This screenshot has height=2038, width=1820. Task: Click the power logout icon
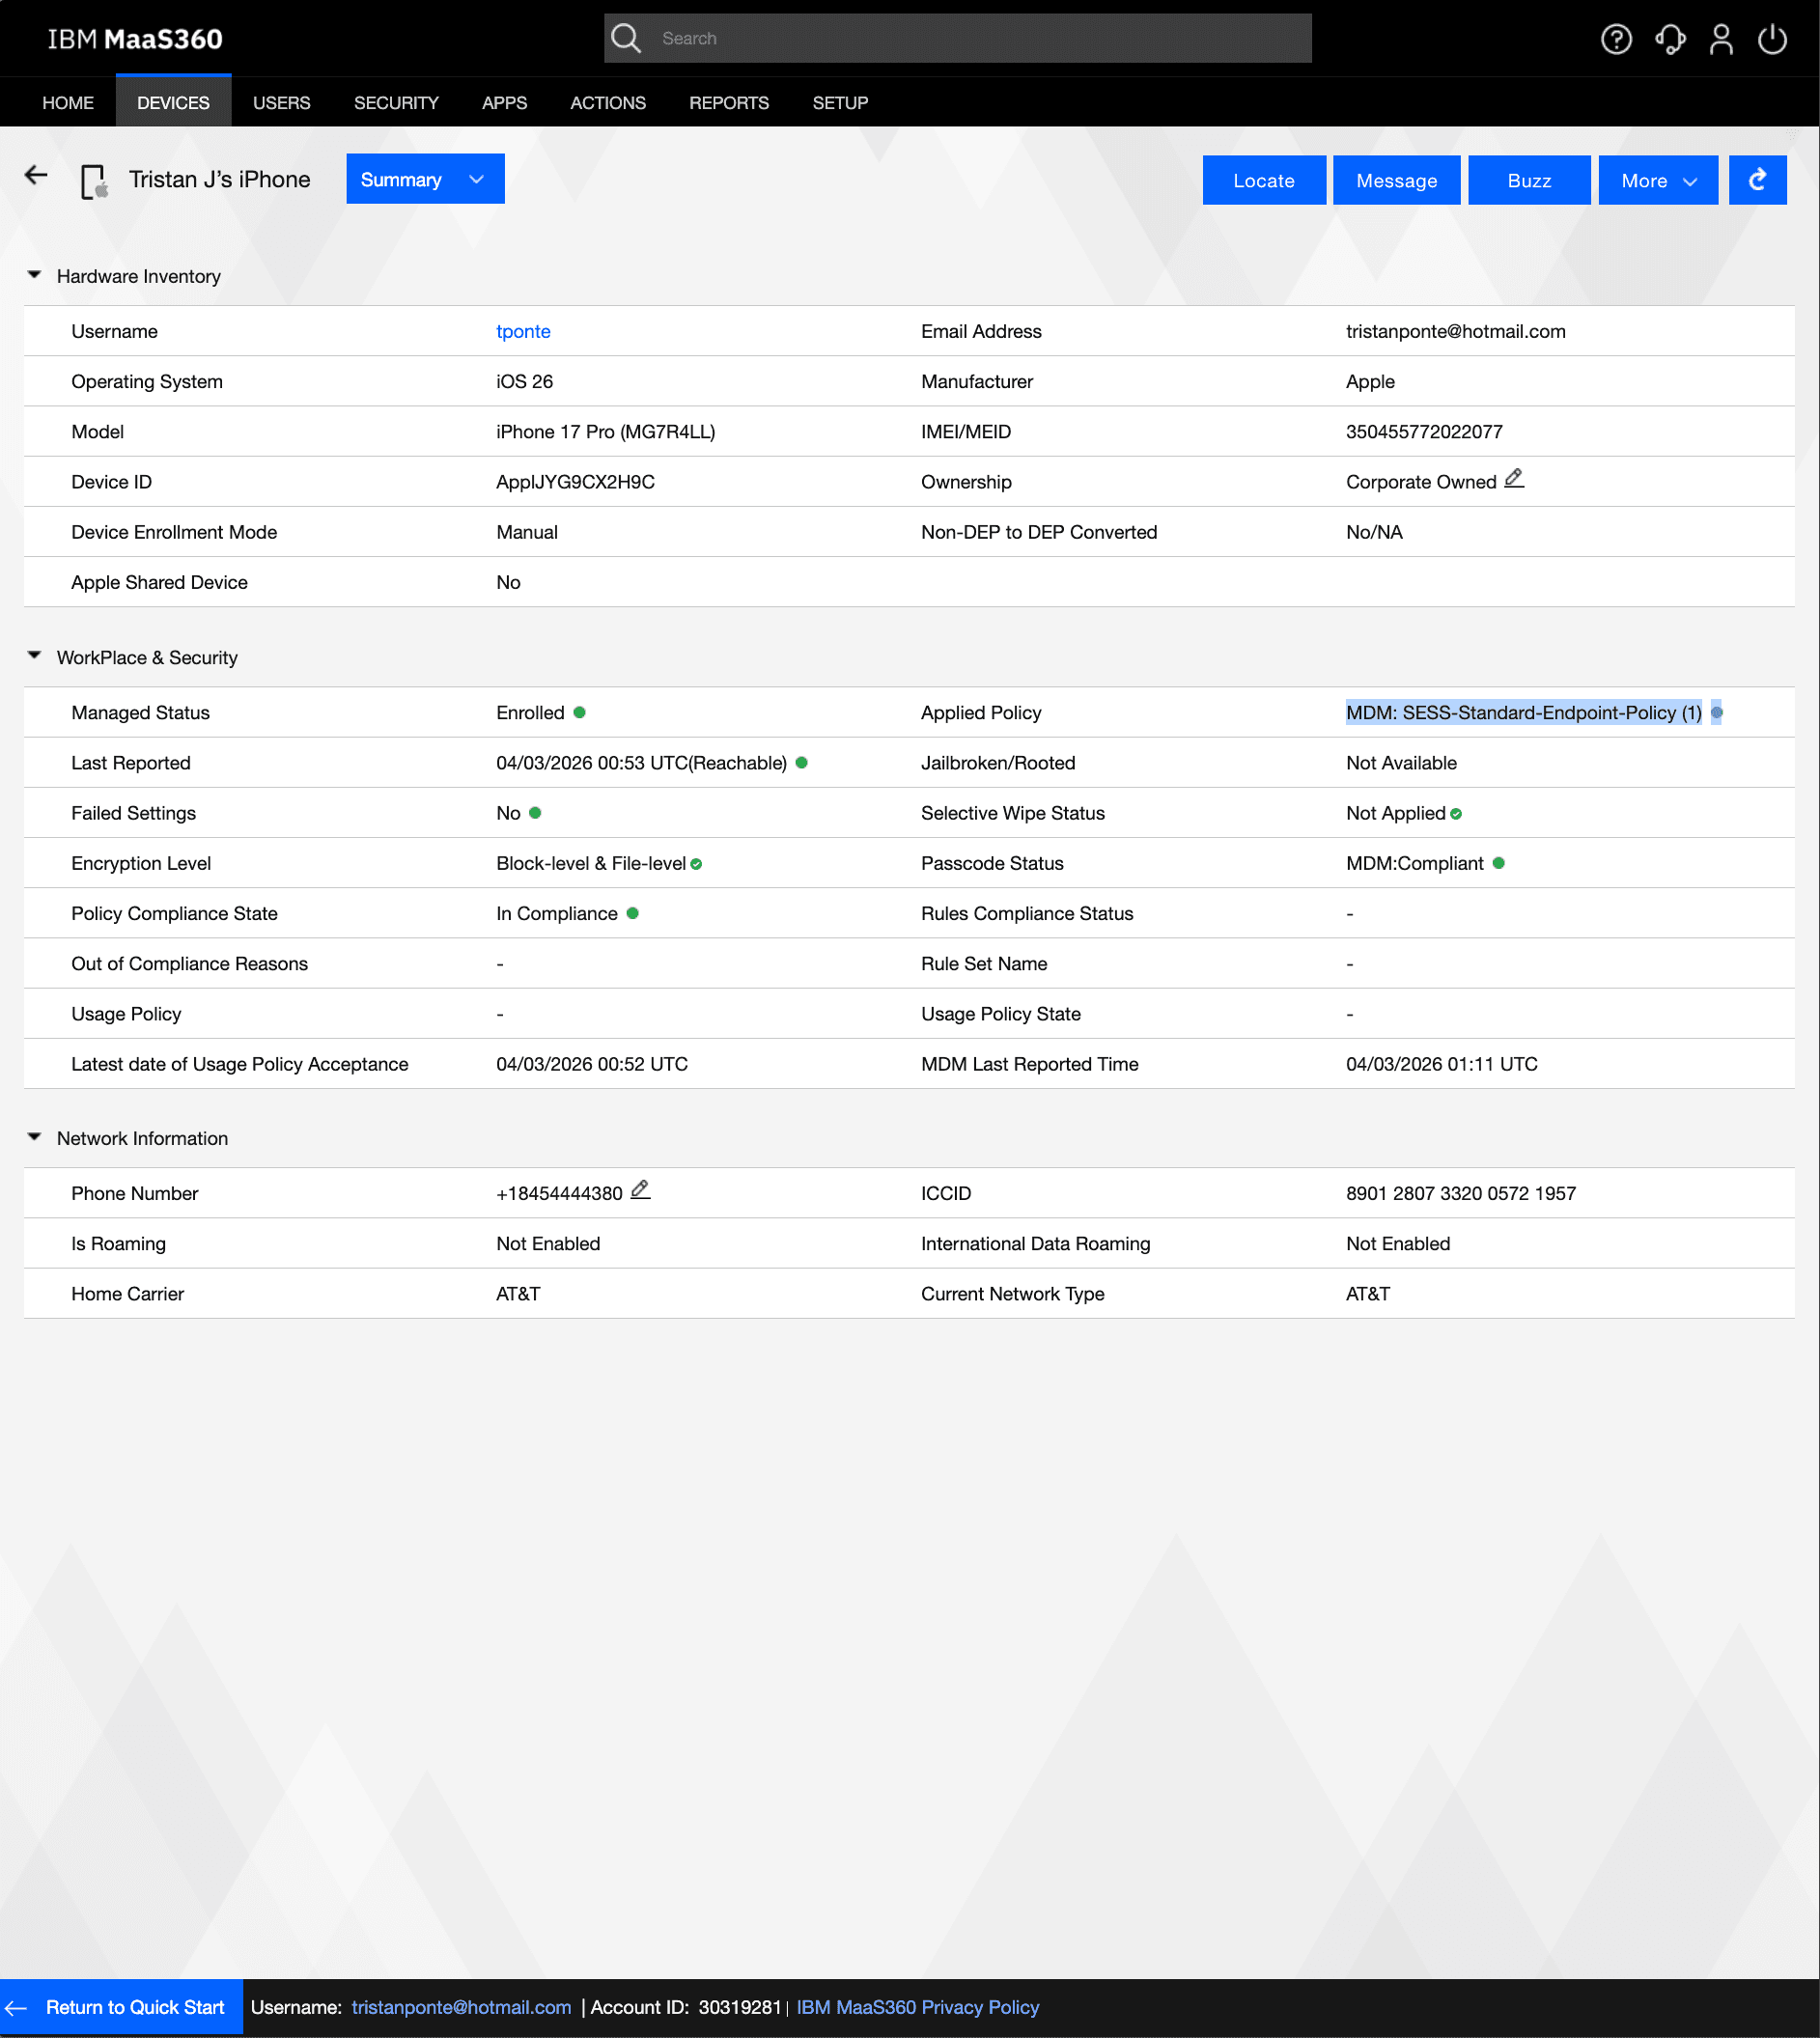click(1773, 39)
